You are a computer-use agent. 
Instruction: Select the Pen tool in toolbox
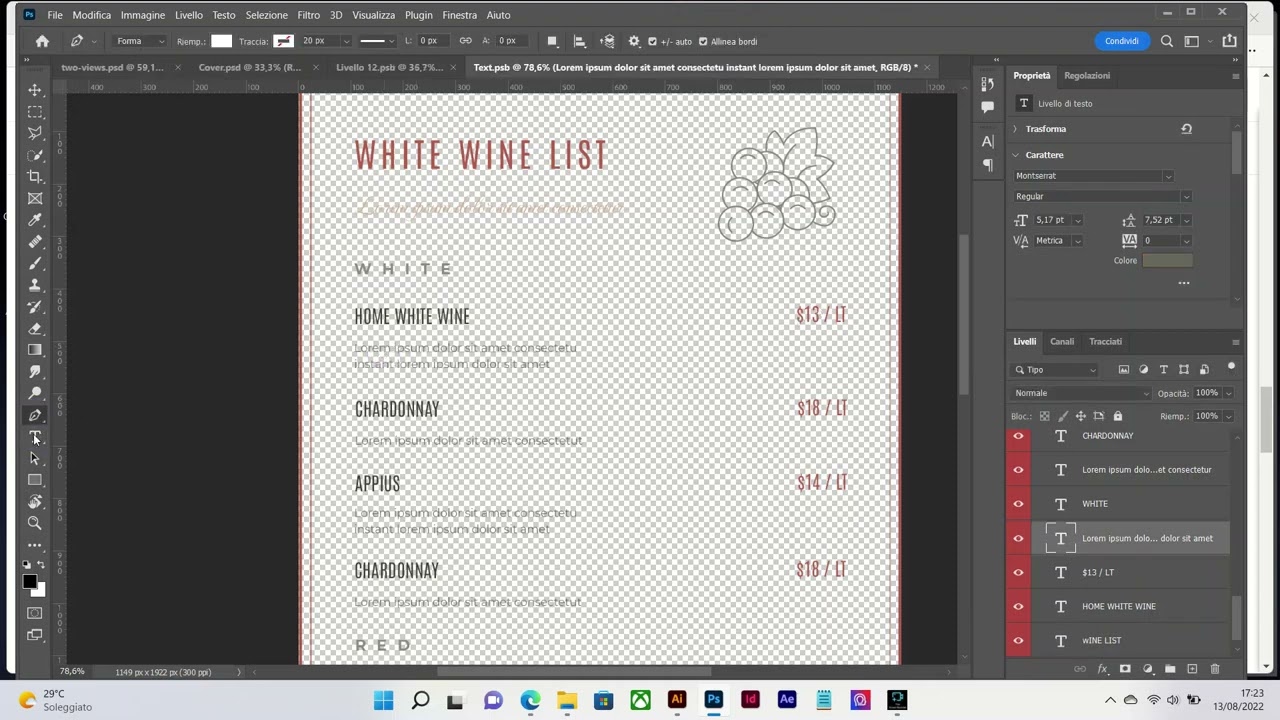click(35, 415)
